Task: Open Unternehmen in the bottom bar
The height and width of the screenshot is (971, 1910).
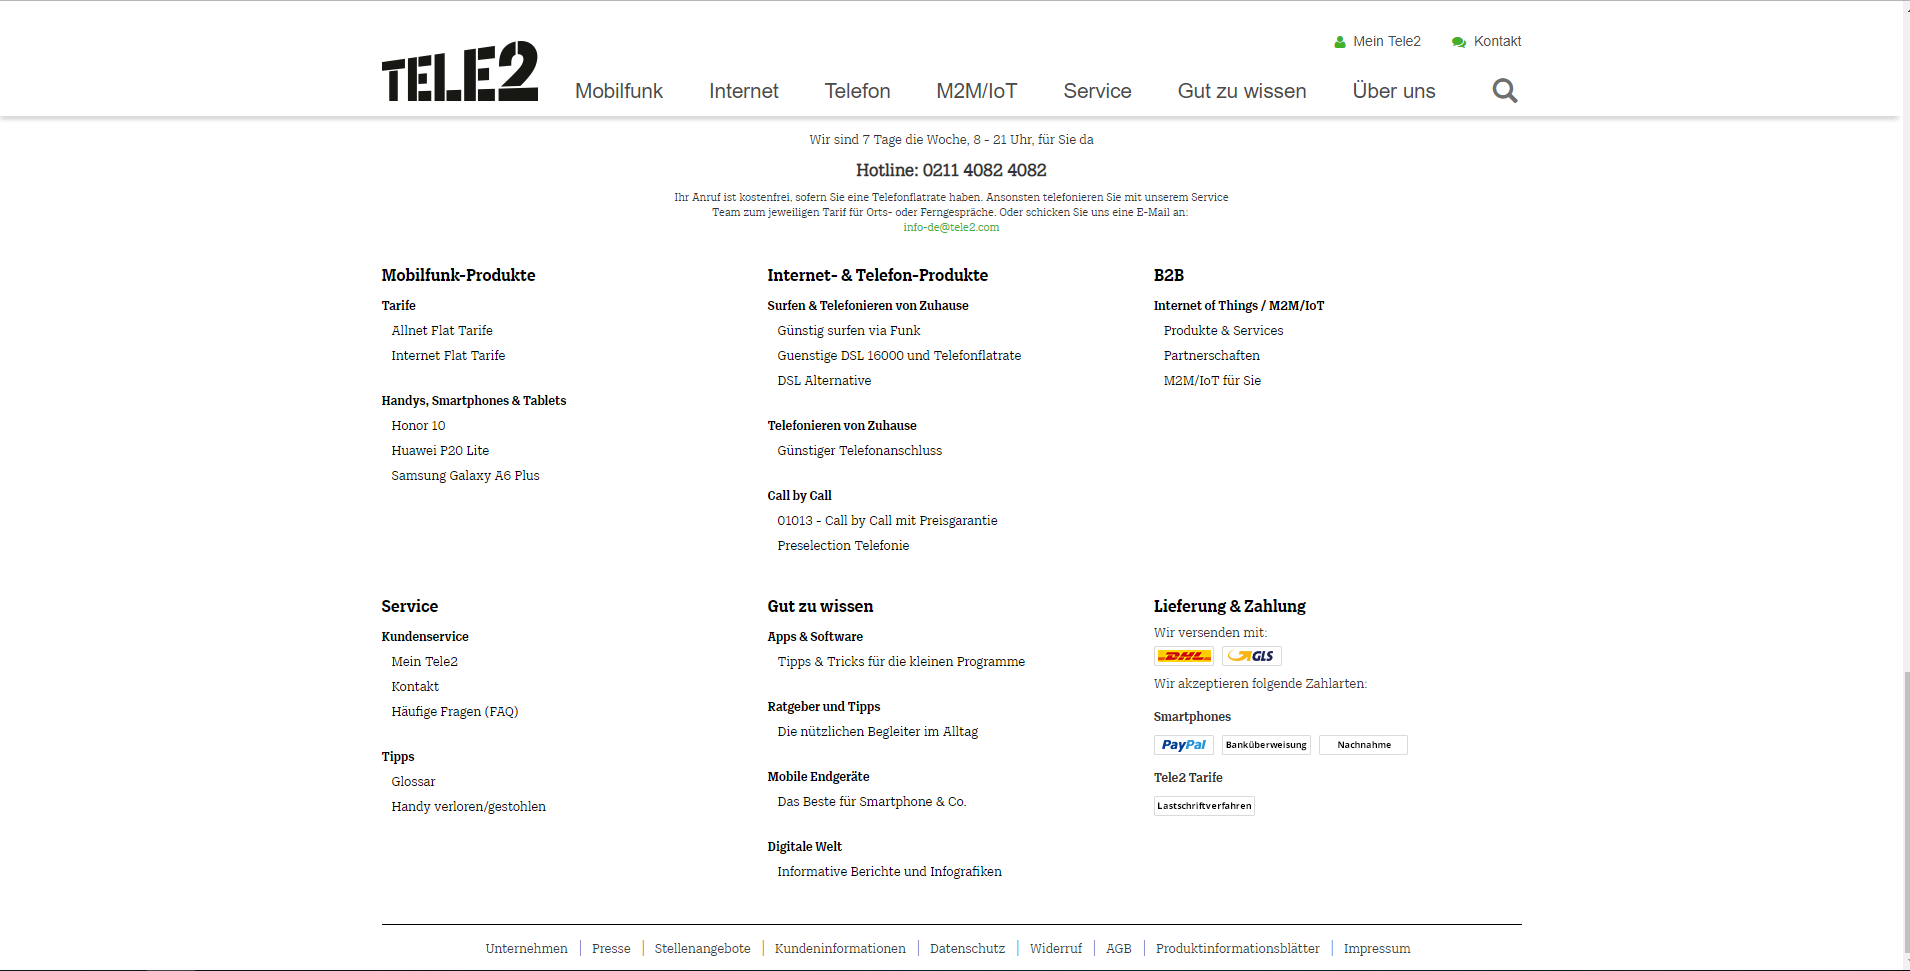Action: (x=526, y=949)
